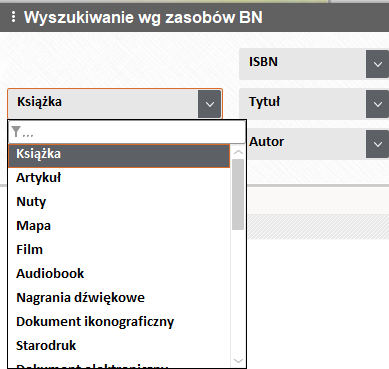Expand the Tytuł dropdown arrow
This screenshot has width=389, height=369.
tap(377, 104)
